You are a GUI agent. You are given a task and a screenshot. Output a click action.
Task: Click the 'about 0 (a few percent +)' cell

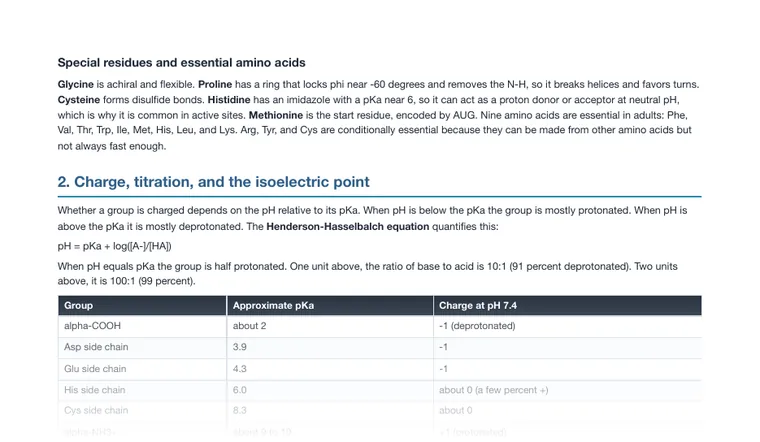568,390
